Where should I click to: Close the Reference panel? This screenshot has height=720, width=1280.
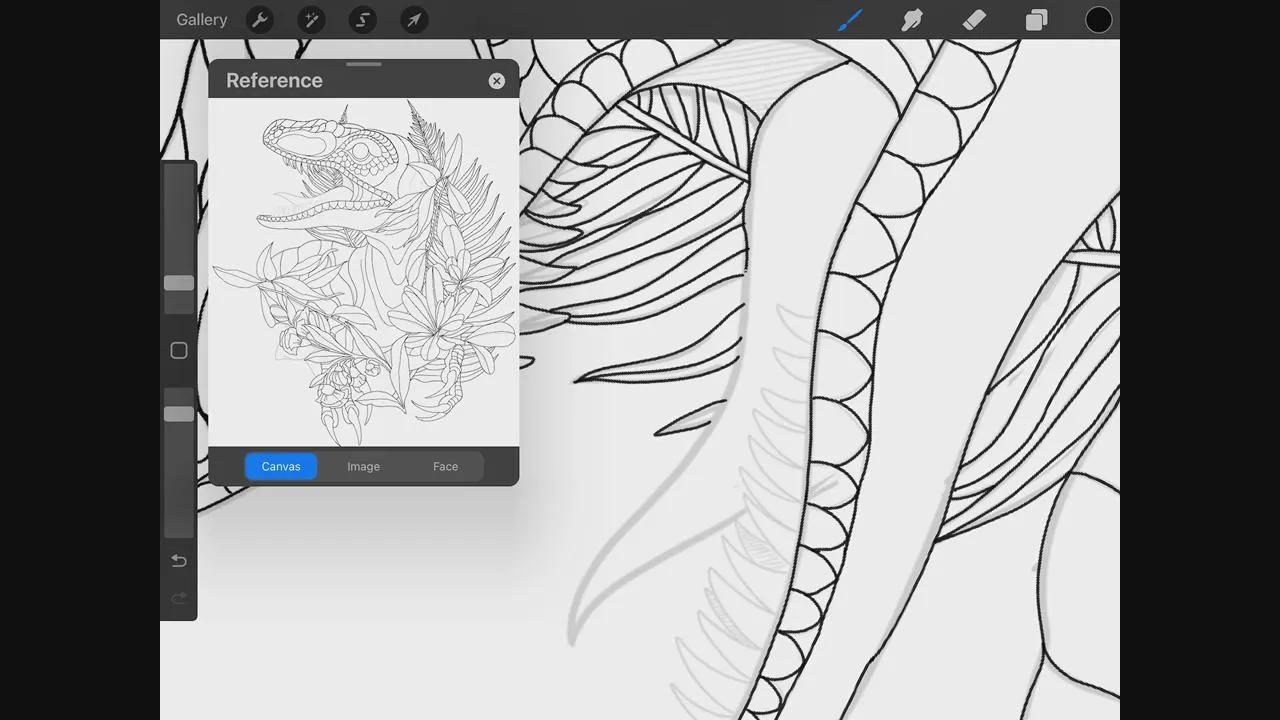pos(497,81)
